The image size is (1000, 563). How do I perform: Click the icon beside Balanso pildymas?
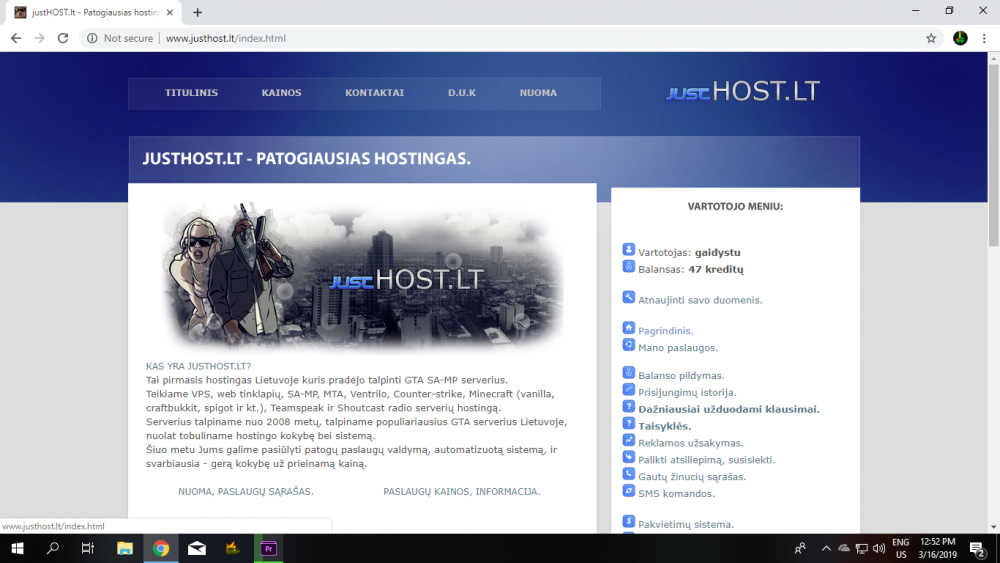pos(628,372)
